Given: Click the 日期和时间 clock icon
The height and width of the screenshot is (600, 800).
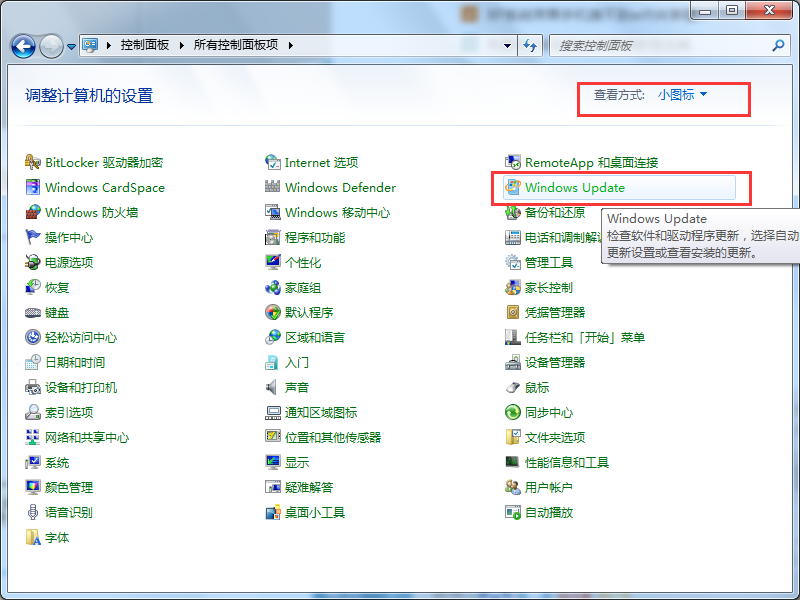Looking at the screenshot, I should click(x=33, y=362).
